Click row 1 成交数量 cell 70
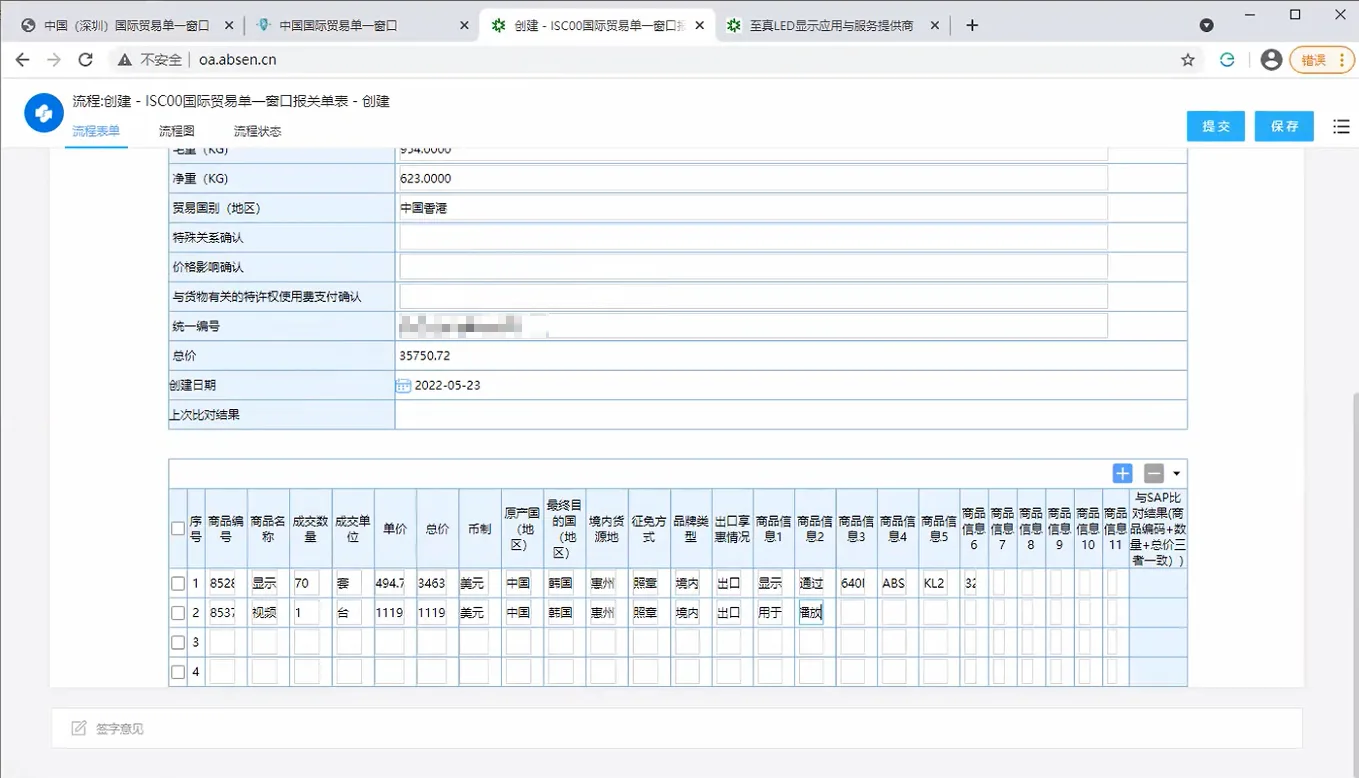1359x778 pixels. (x=307, y=583)
